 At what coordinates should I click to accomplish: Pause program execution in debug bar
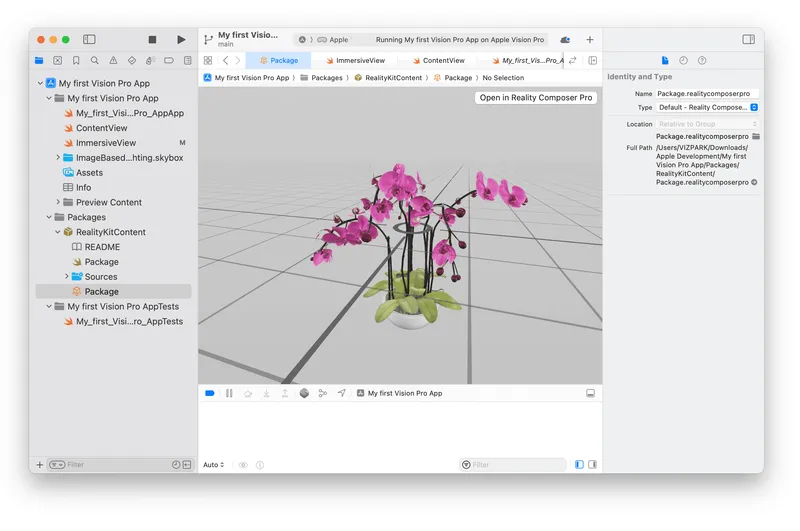[x=229, y=394]
